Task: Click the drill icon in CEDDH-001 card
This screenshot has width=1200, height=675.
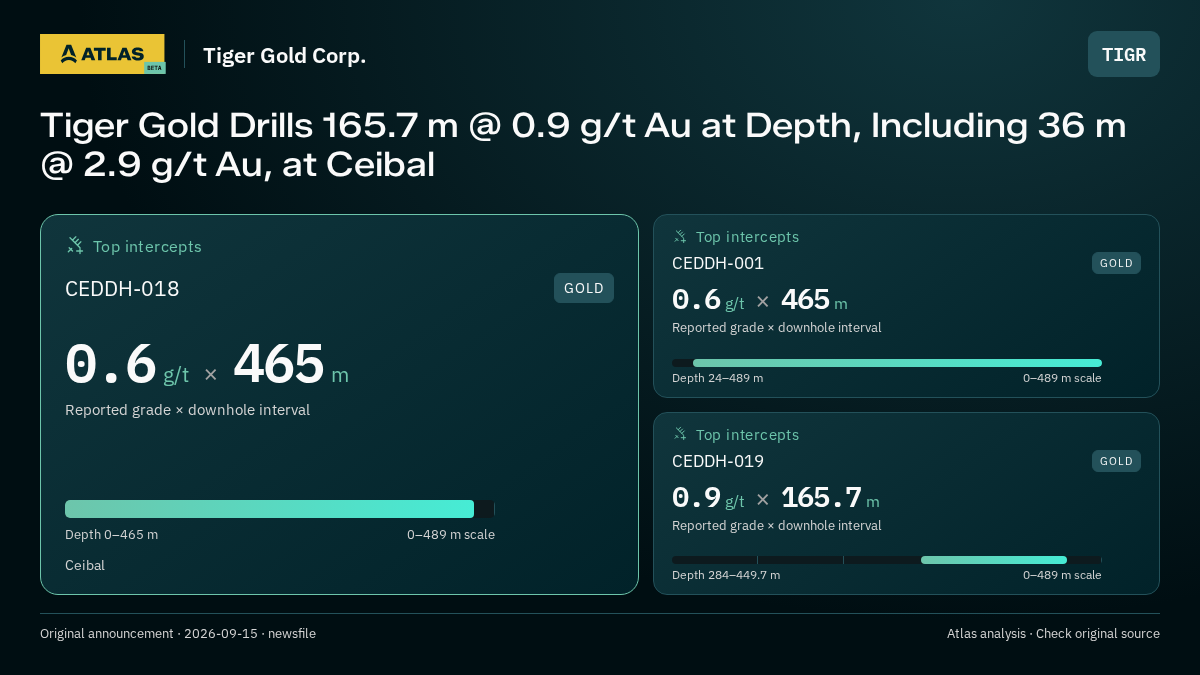Action: tap(680, 237)
